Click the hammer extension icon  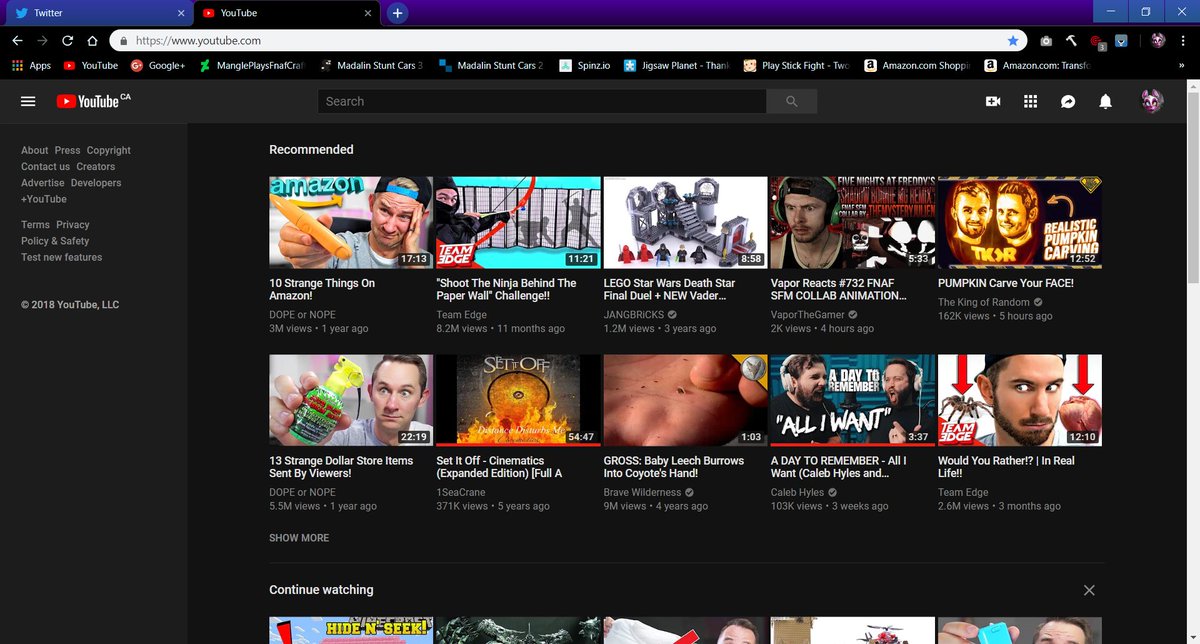pyautogui.click(x=1071, y=41)
